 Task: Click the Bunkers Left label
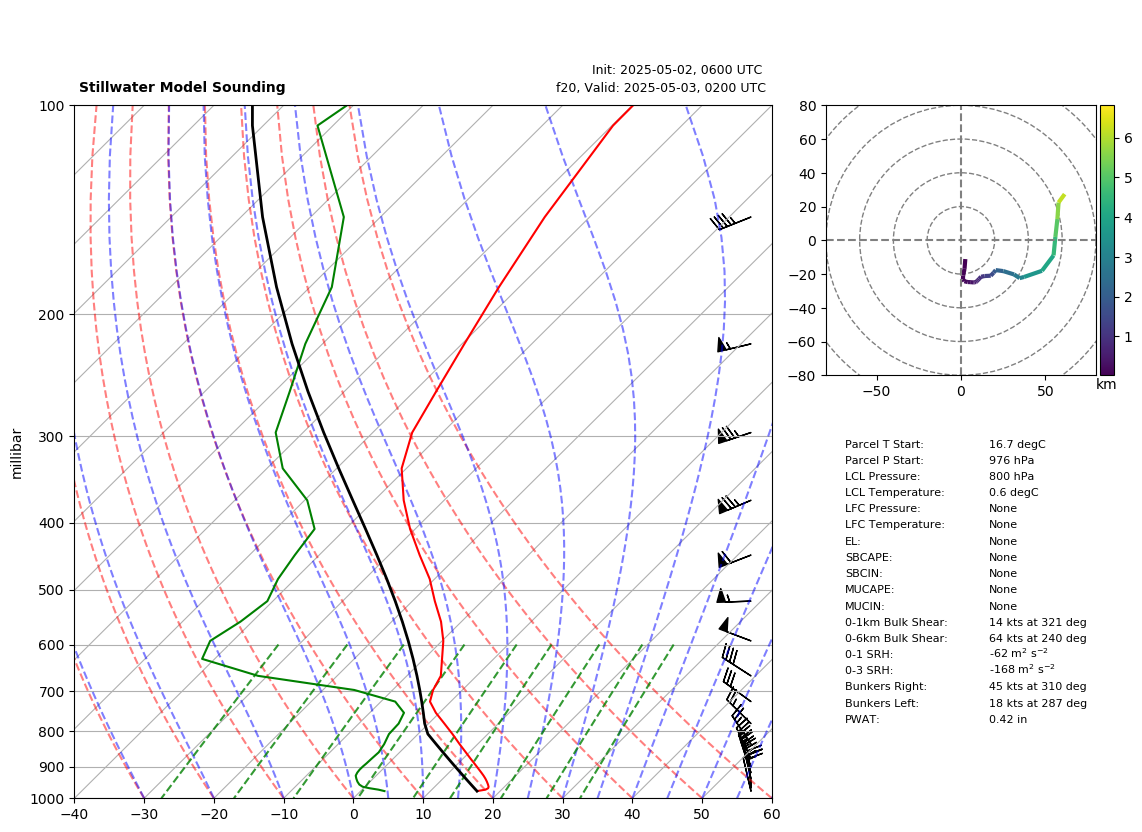click(881, 703)
